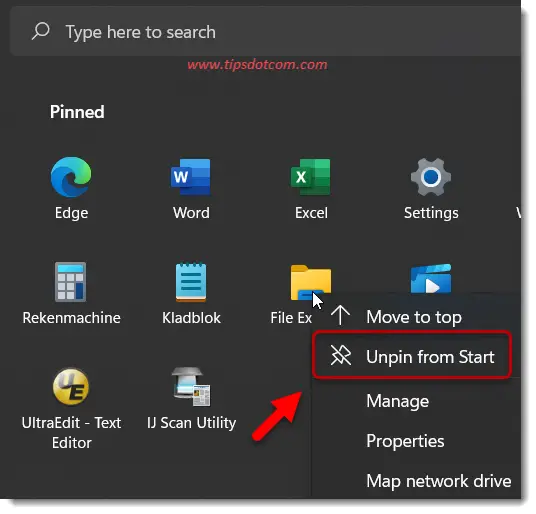536x514 pixels.
Task: Click the Edge label text
Action: (x=71, y=213)
